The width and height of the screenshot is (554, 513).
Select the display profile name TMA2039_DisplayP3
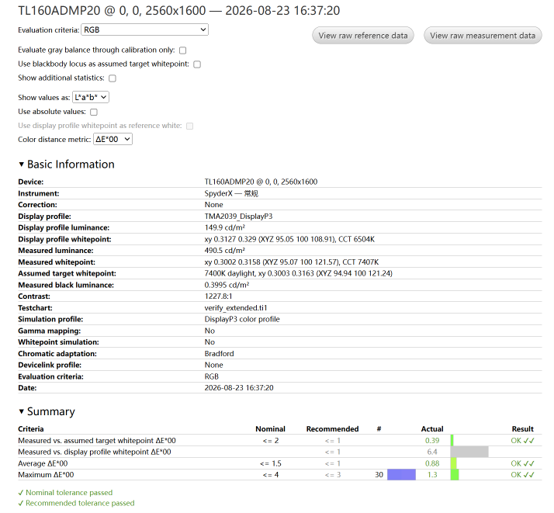(x=238, y=216)
